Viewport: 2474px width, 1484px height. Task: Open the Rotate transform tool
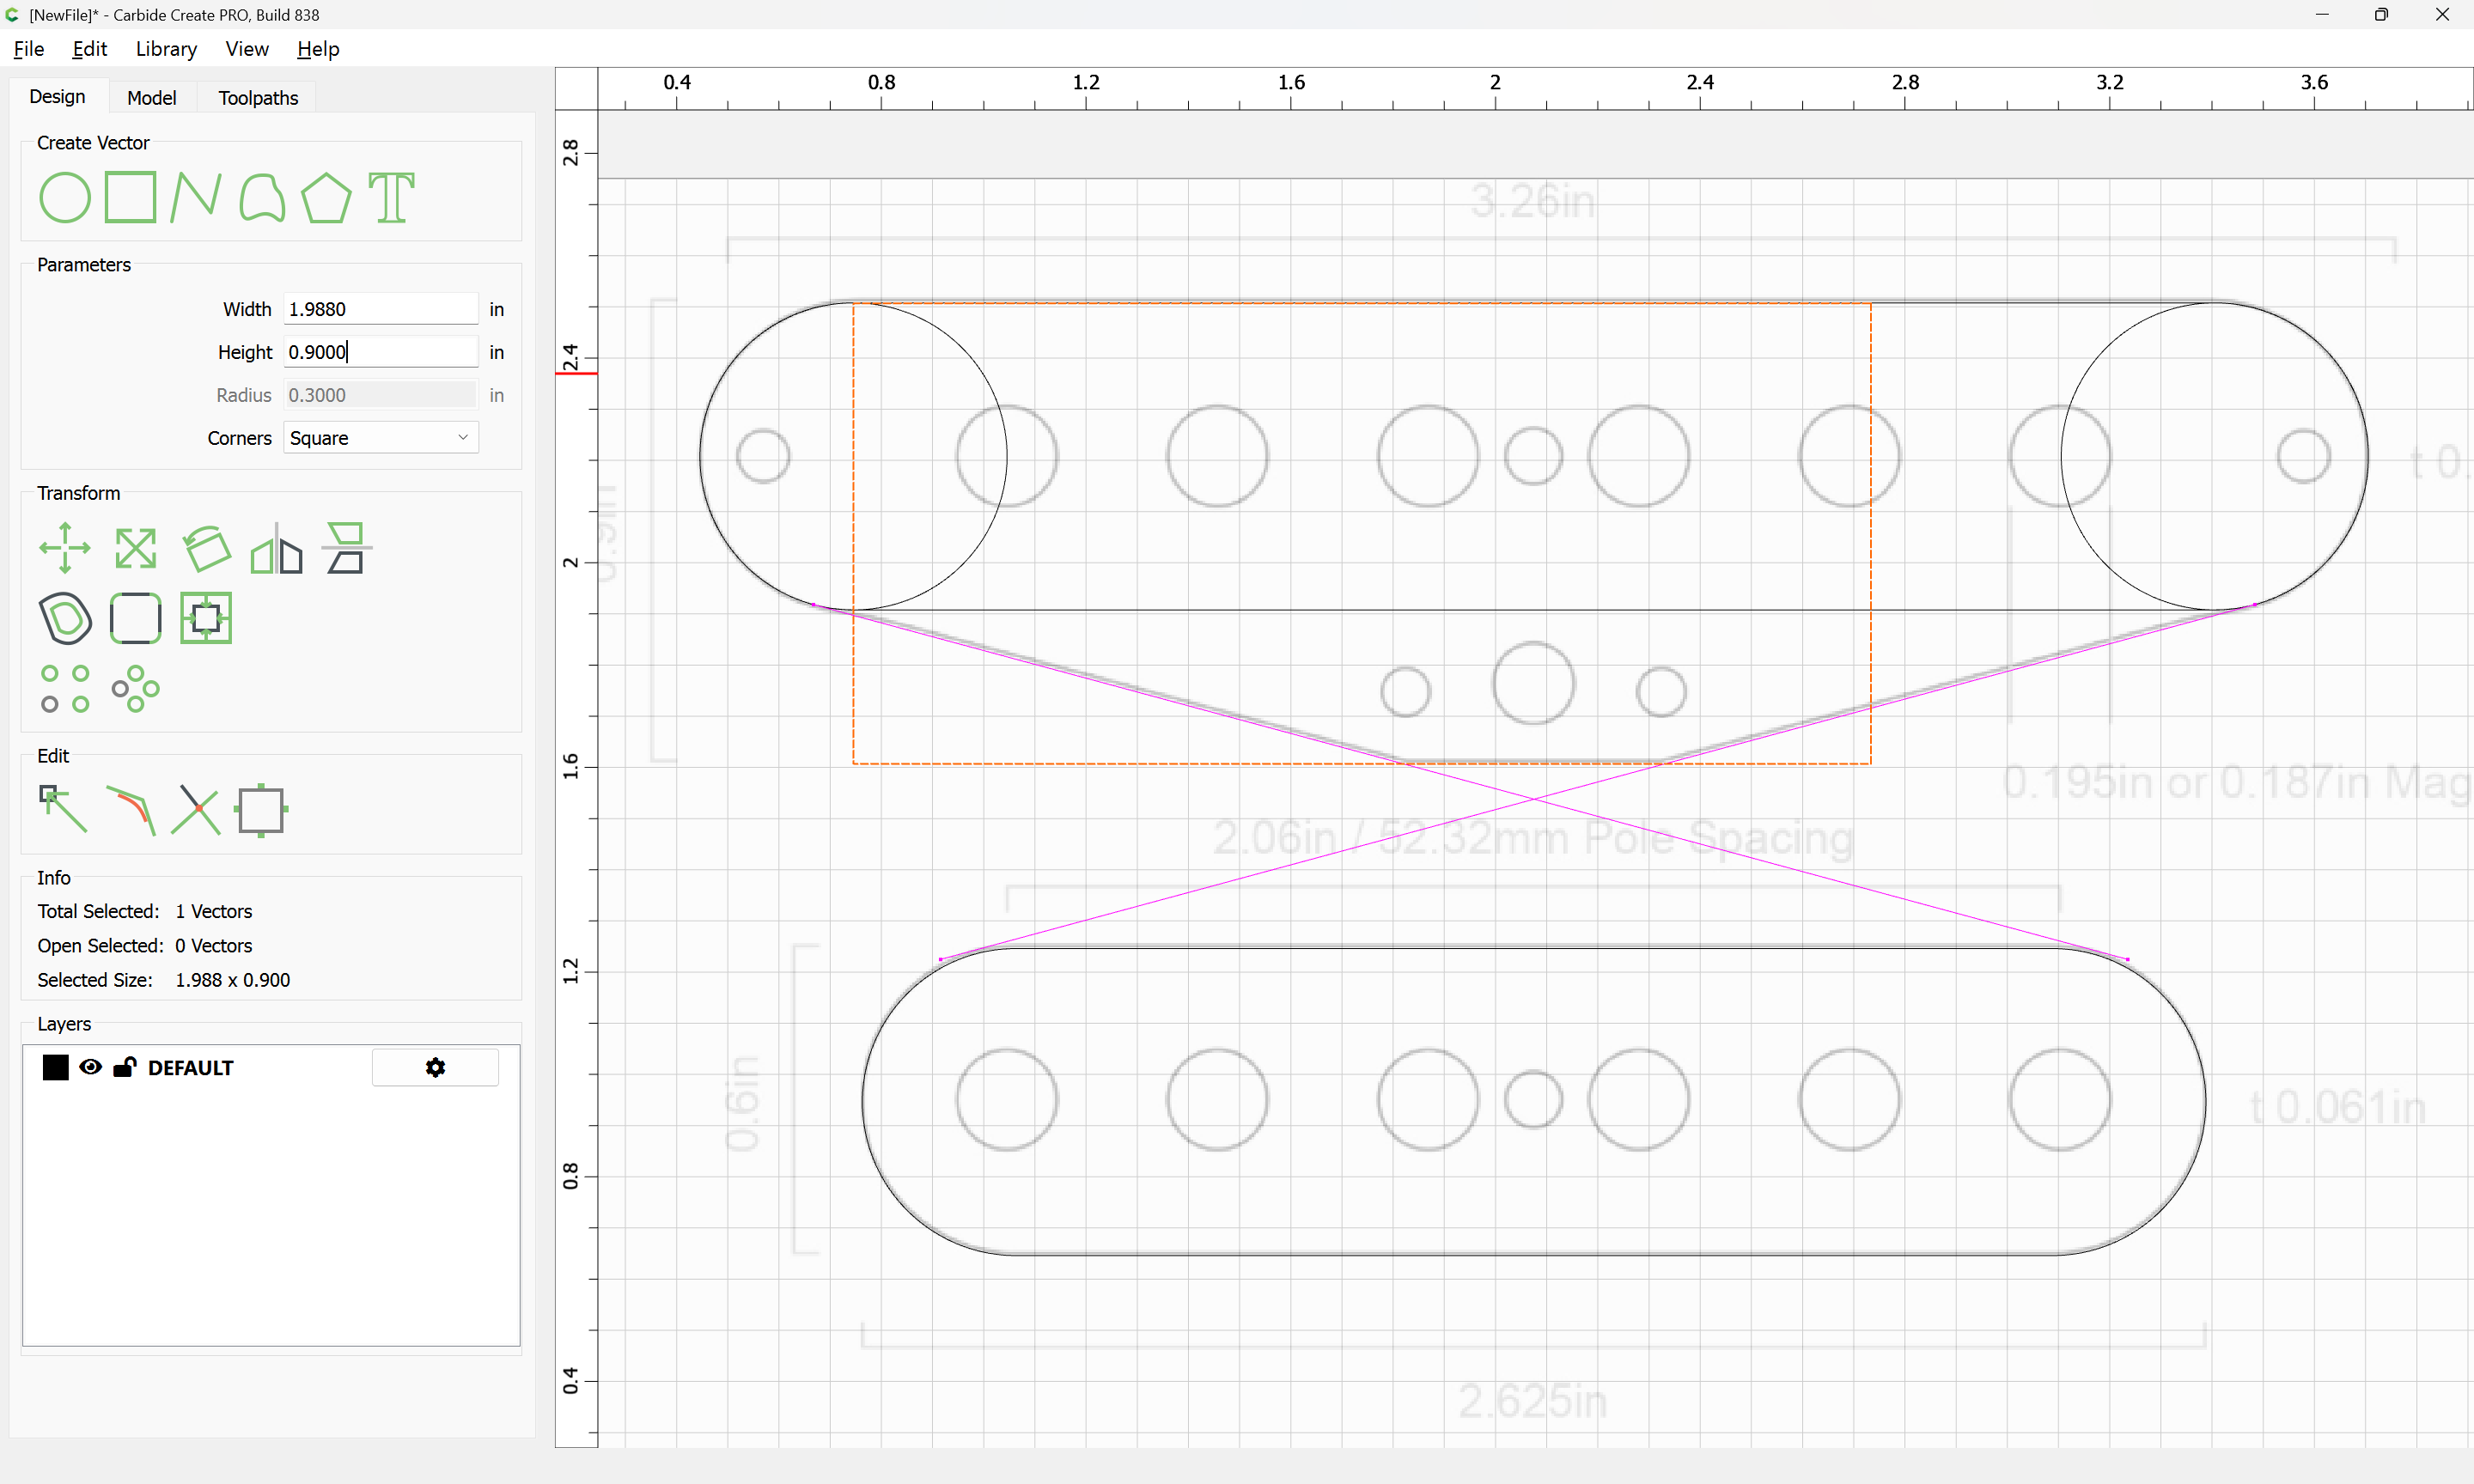[x=206, y=548]
